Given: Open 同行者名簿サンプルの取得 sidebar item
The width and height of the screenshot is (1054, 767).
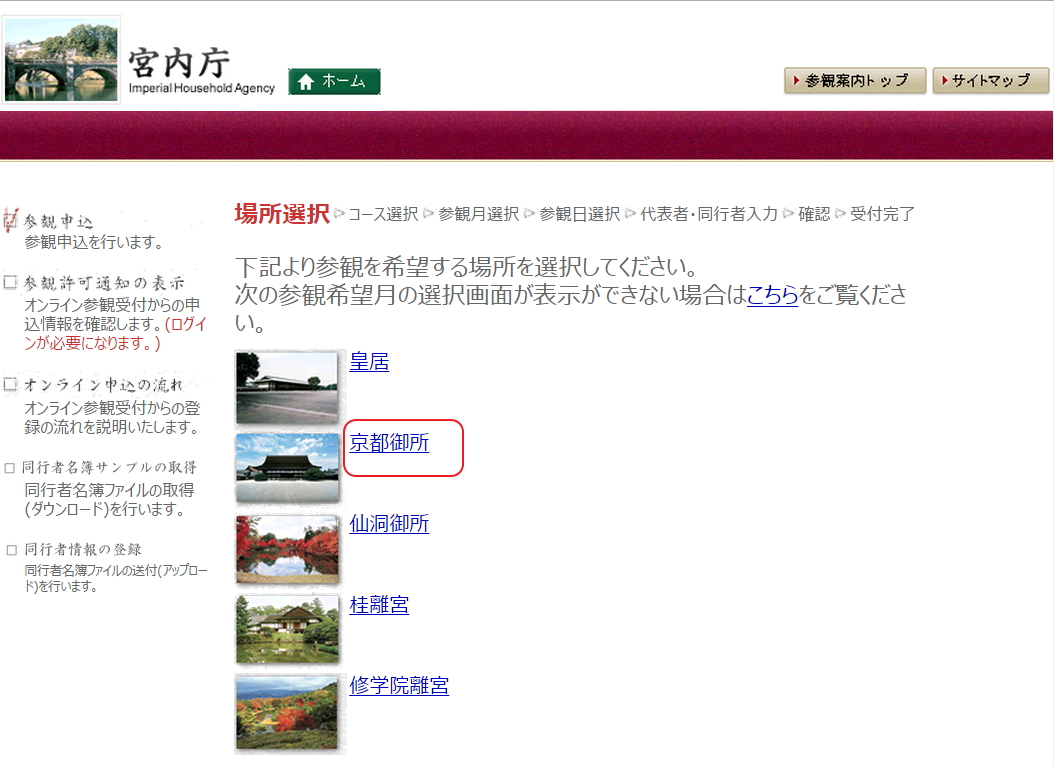Looking at the screenshot, I should tap(109, 467).
